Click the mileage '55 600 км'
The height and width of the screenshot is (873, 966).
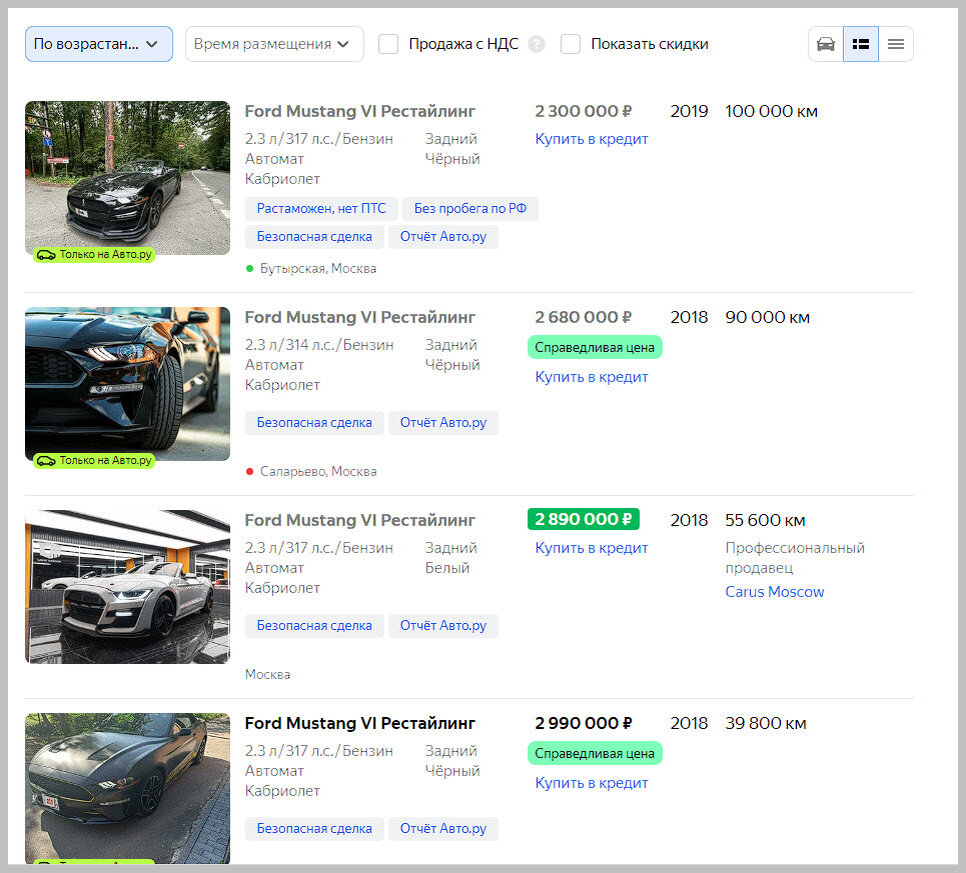(x=765, y=521)
